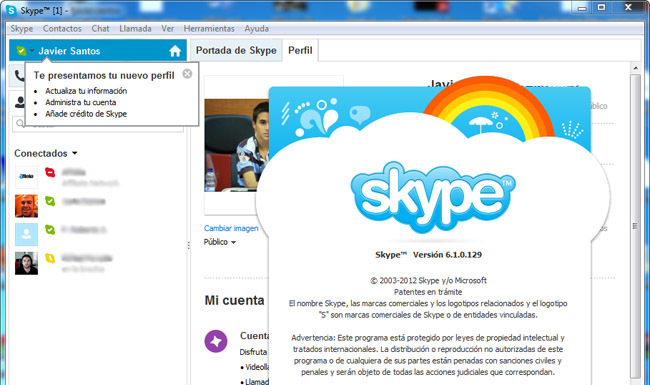The height and width of the screenshot is (385, 650).
Task: Open the Ver menu
Action: pyautogui.click(x=167, y=29)
